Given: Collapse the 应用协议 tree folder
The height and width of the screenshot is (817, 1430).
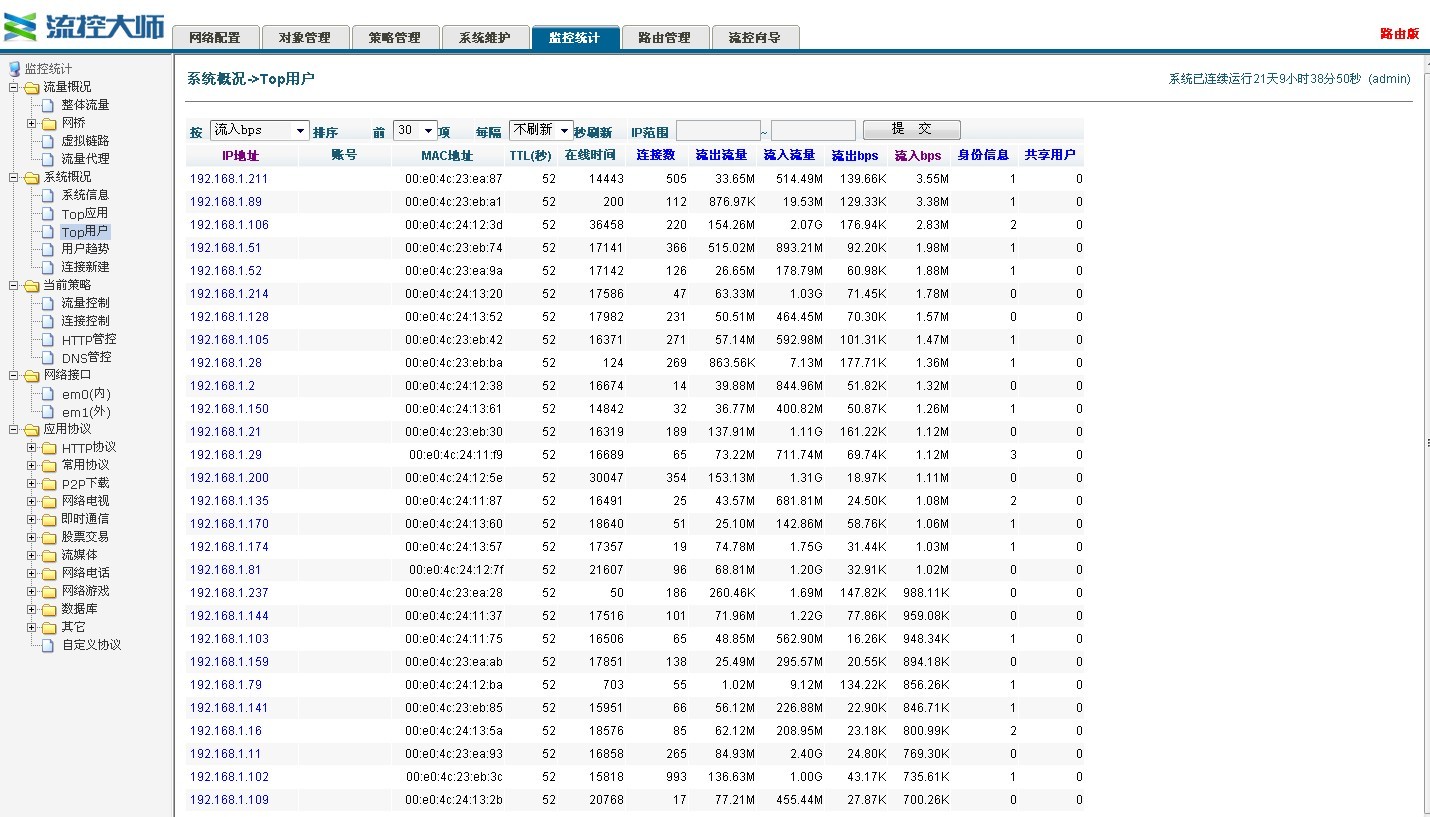Looking at the screenshot, I should tap(14, 429).
